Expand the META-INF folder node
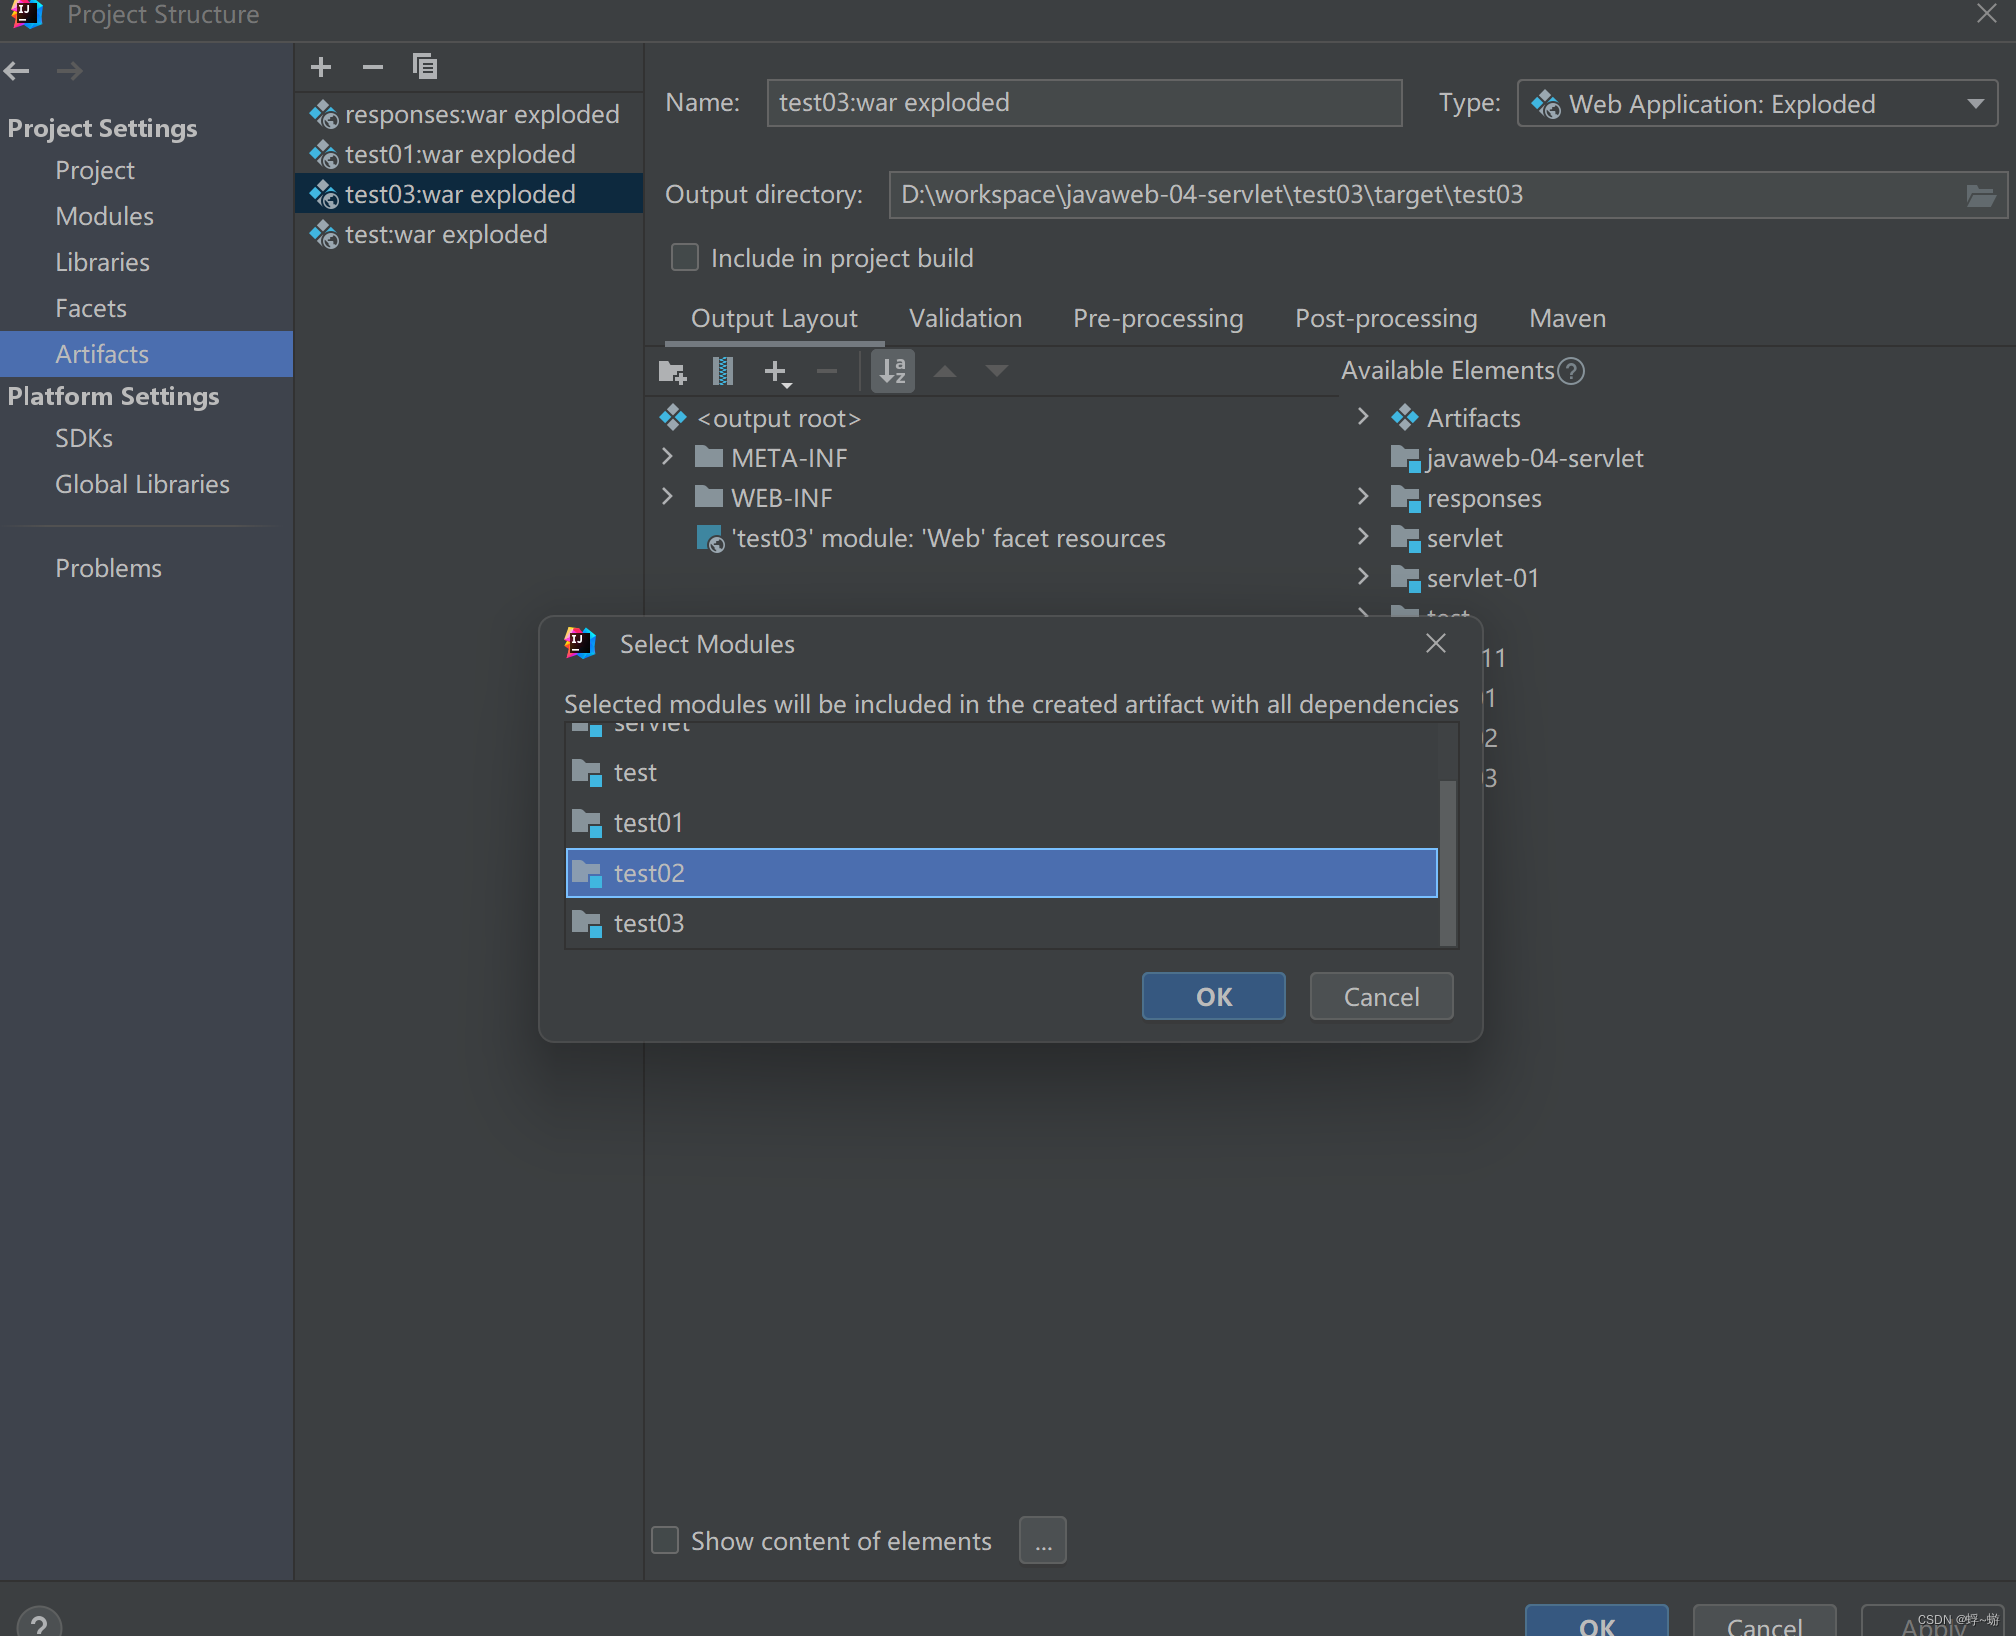 pyautogui.click(x=668, y=458)
